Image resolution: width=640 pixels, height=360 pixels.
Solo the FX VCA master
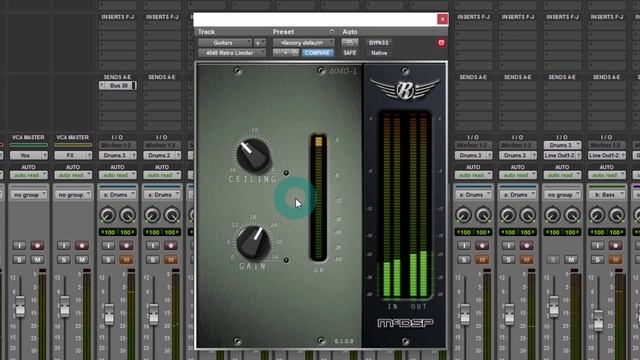pos(64,260)
